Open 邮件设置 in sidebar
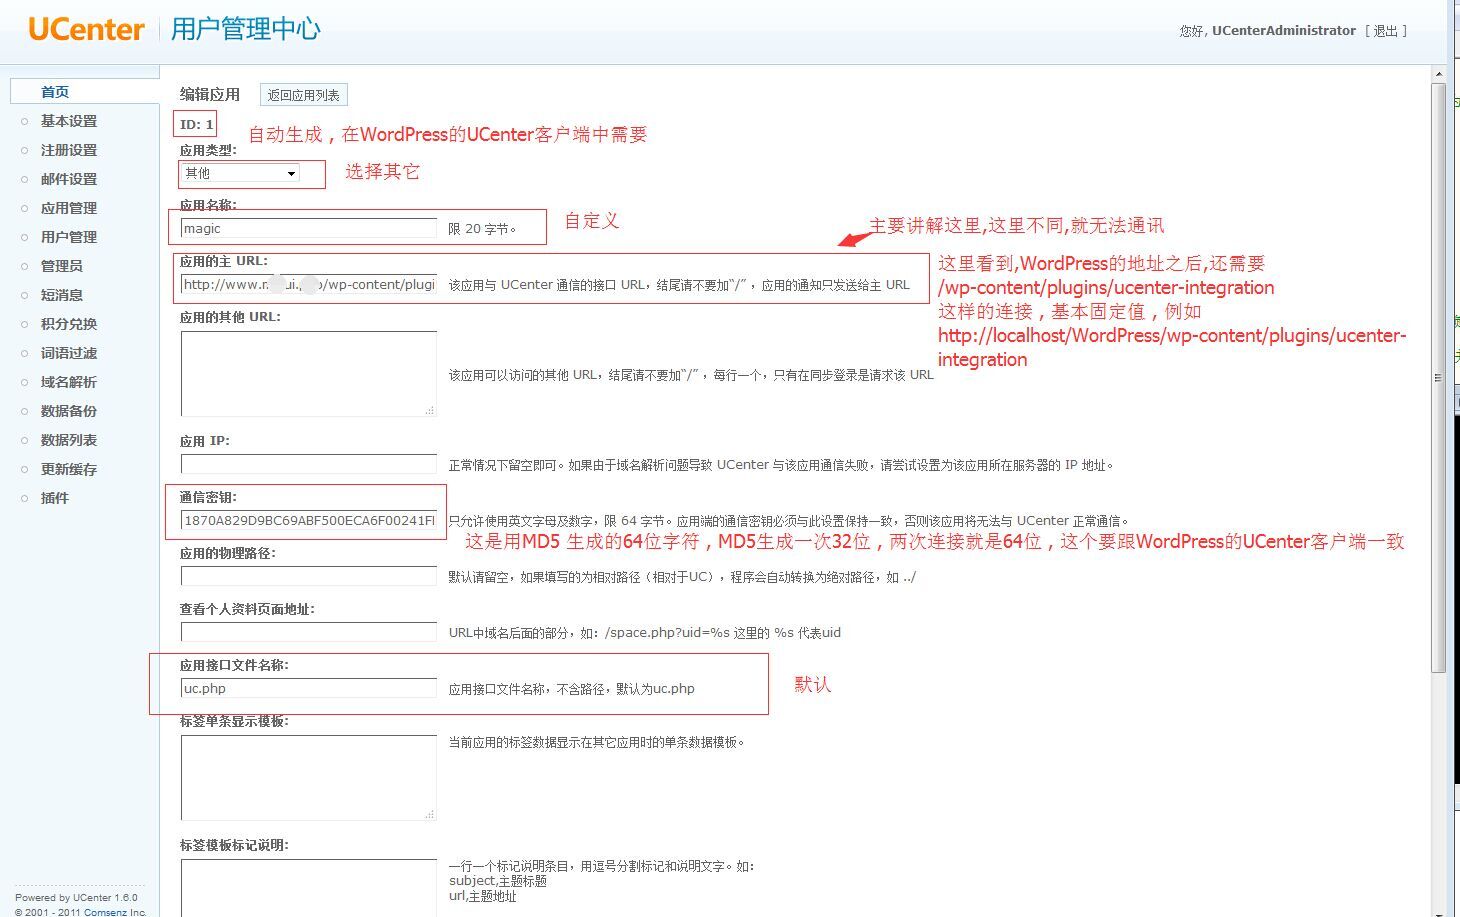The width and height of the screenshot is (1460, 917). coord(69,179)
